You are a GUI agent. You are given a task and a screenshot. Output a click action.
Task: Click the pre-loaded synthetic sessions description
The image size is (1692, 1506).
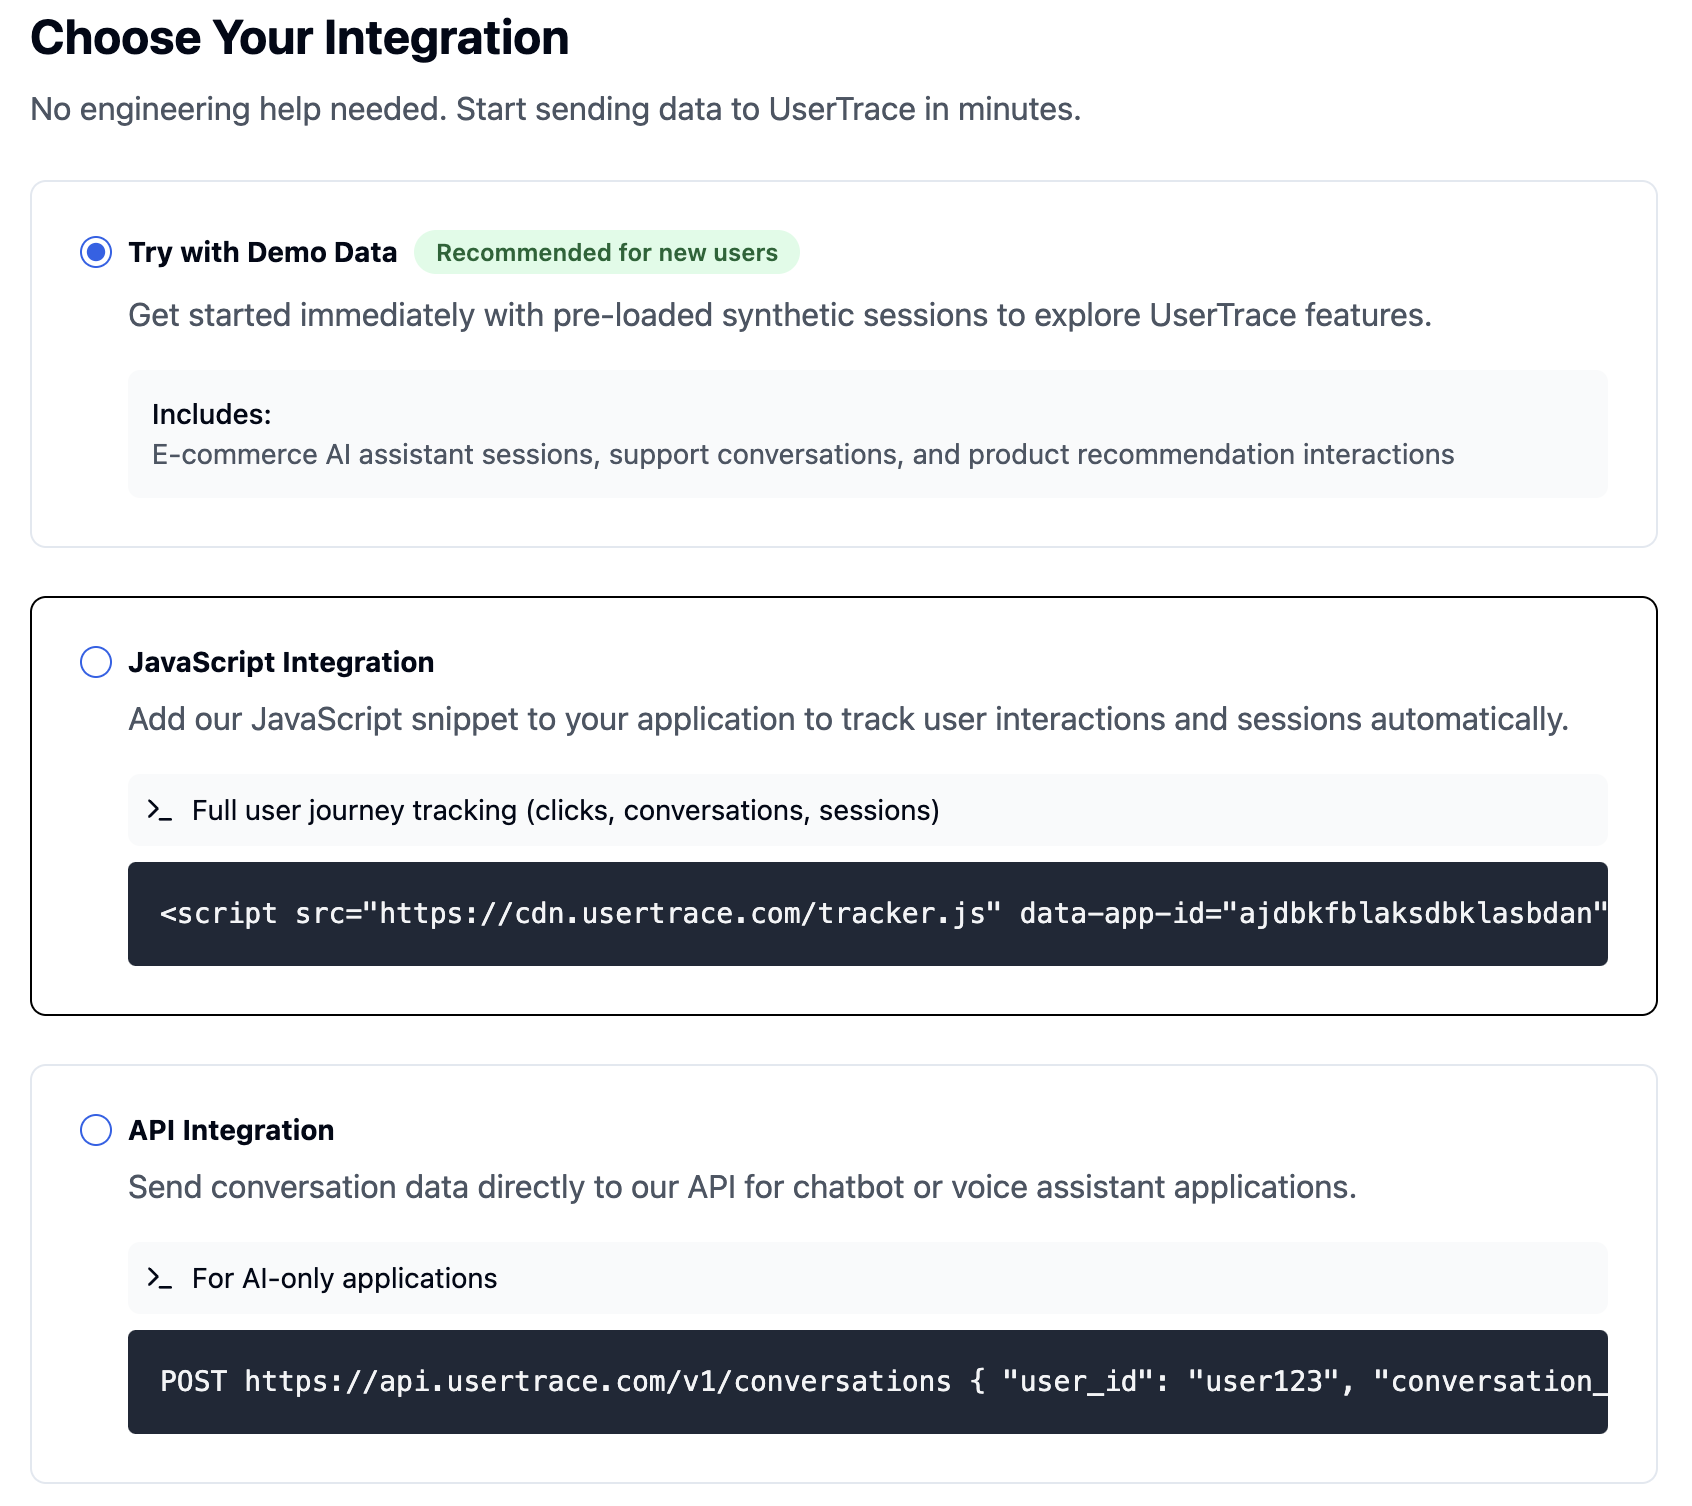tap(779, 315)
